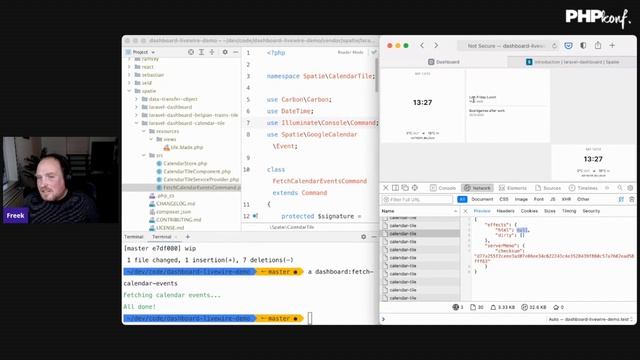Open Project panel gear settings
This screenshot has height=360, width=640.
(x=225, y=52)
